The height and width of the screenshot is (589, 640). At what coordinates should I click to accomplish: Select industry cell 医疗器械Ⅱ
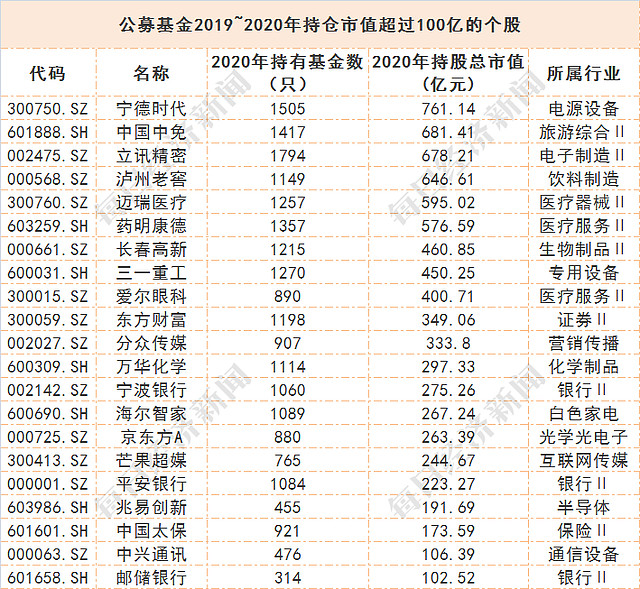(x=582, y=202)
